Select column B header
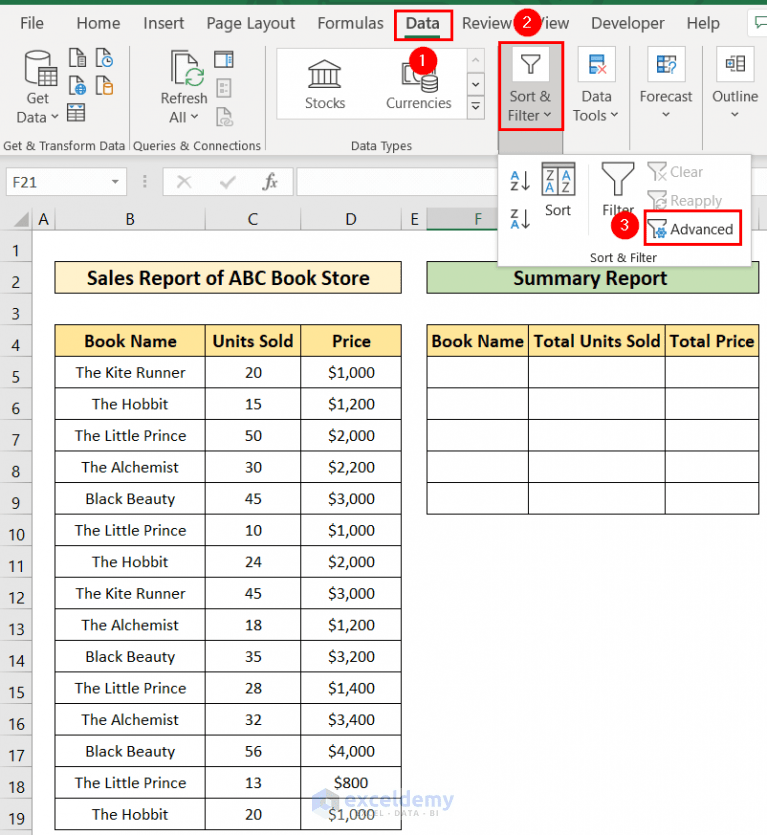 (130, 219)
